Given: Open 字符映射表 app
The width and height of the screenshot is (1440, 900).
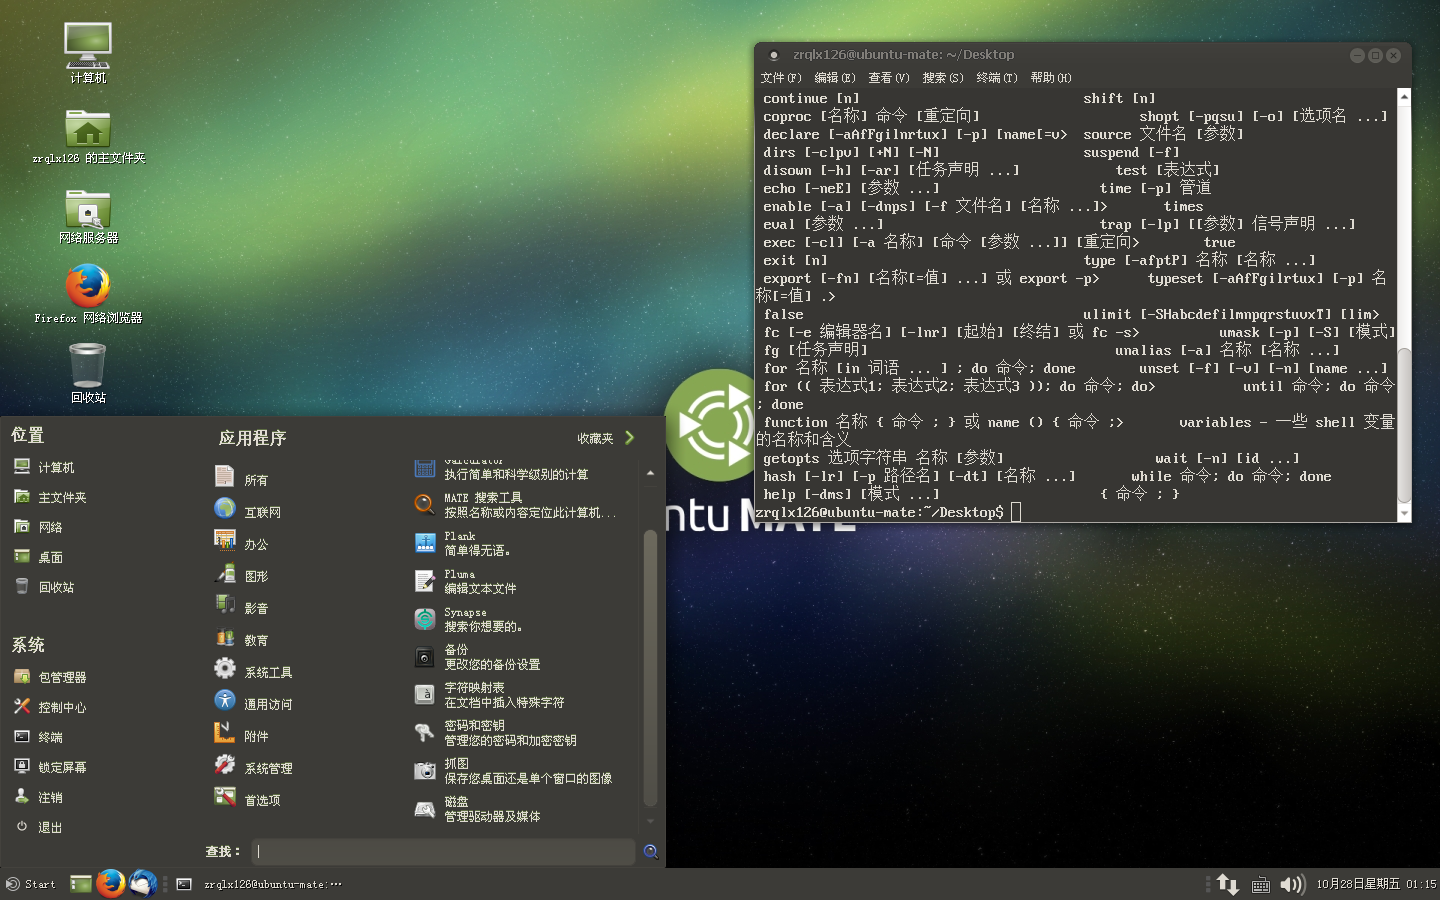Looking at the screenshot, I should (x=490, y=695).
